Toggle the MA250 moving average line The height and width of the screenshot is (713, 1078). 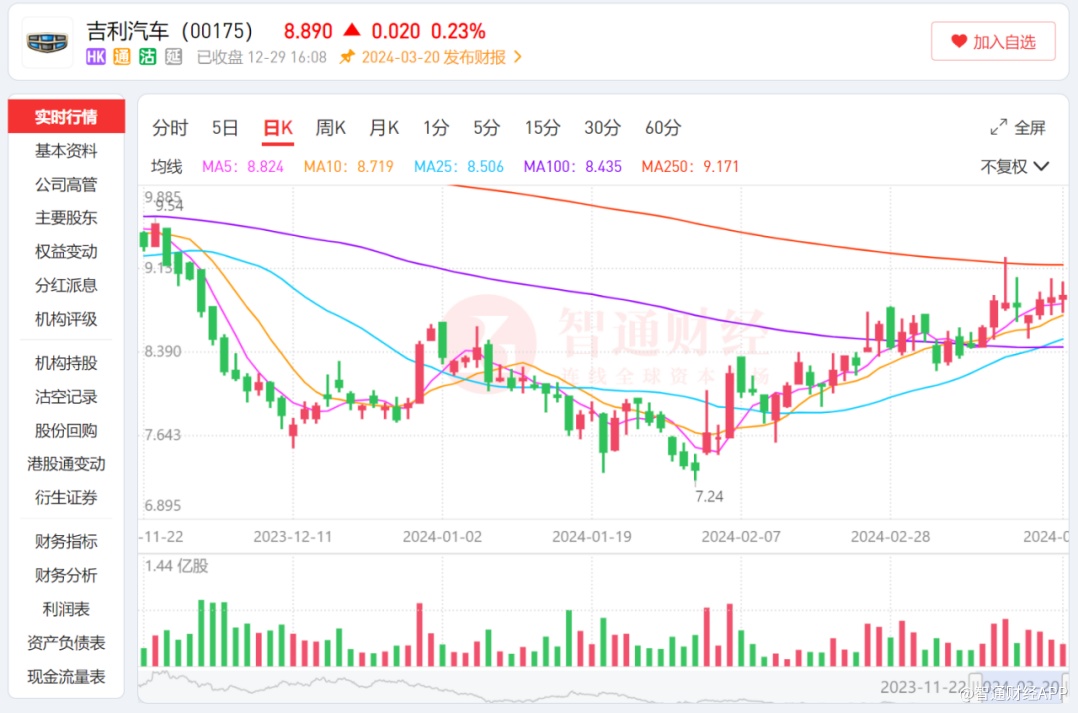(690, 167)
